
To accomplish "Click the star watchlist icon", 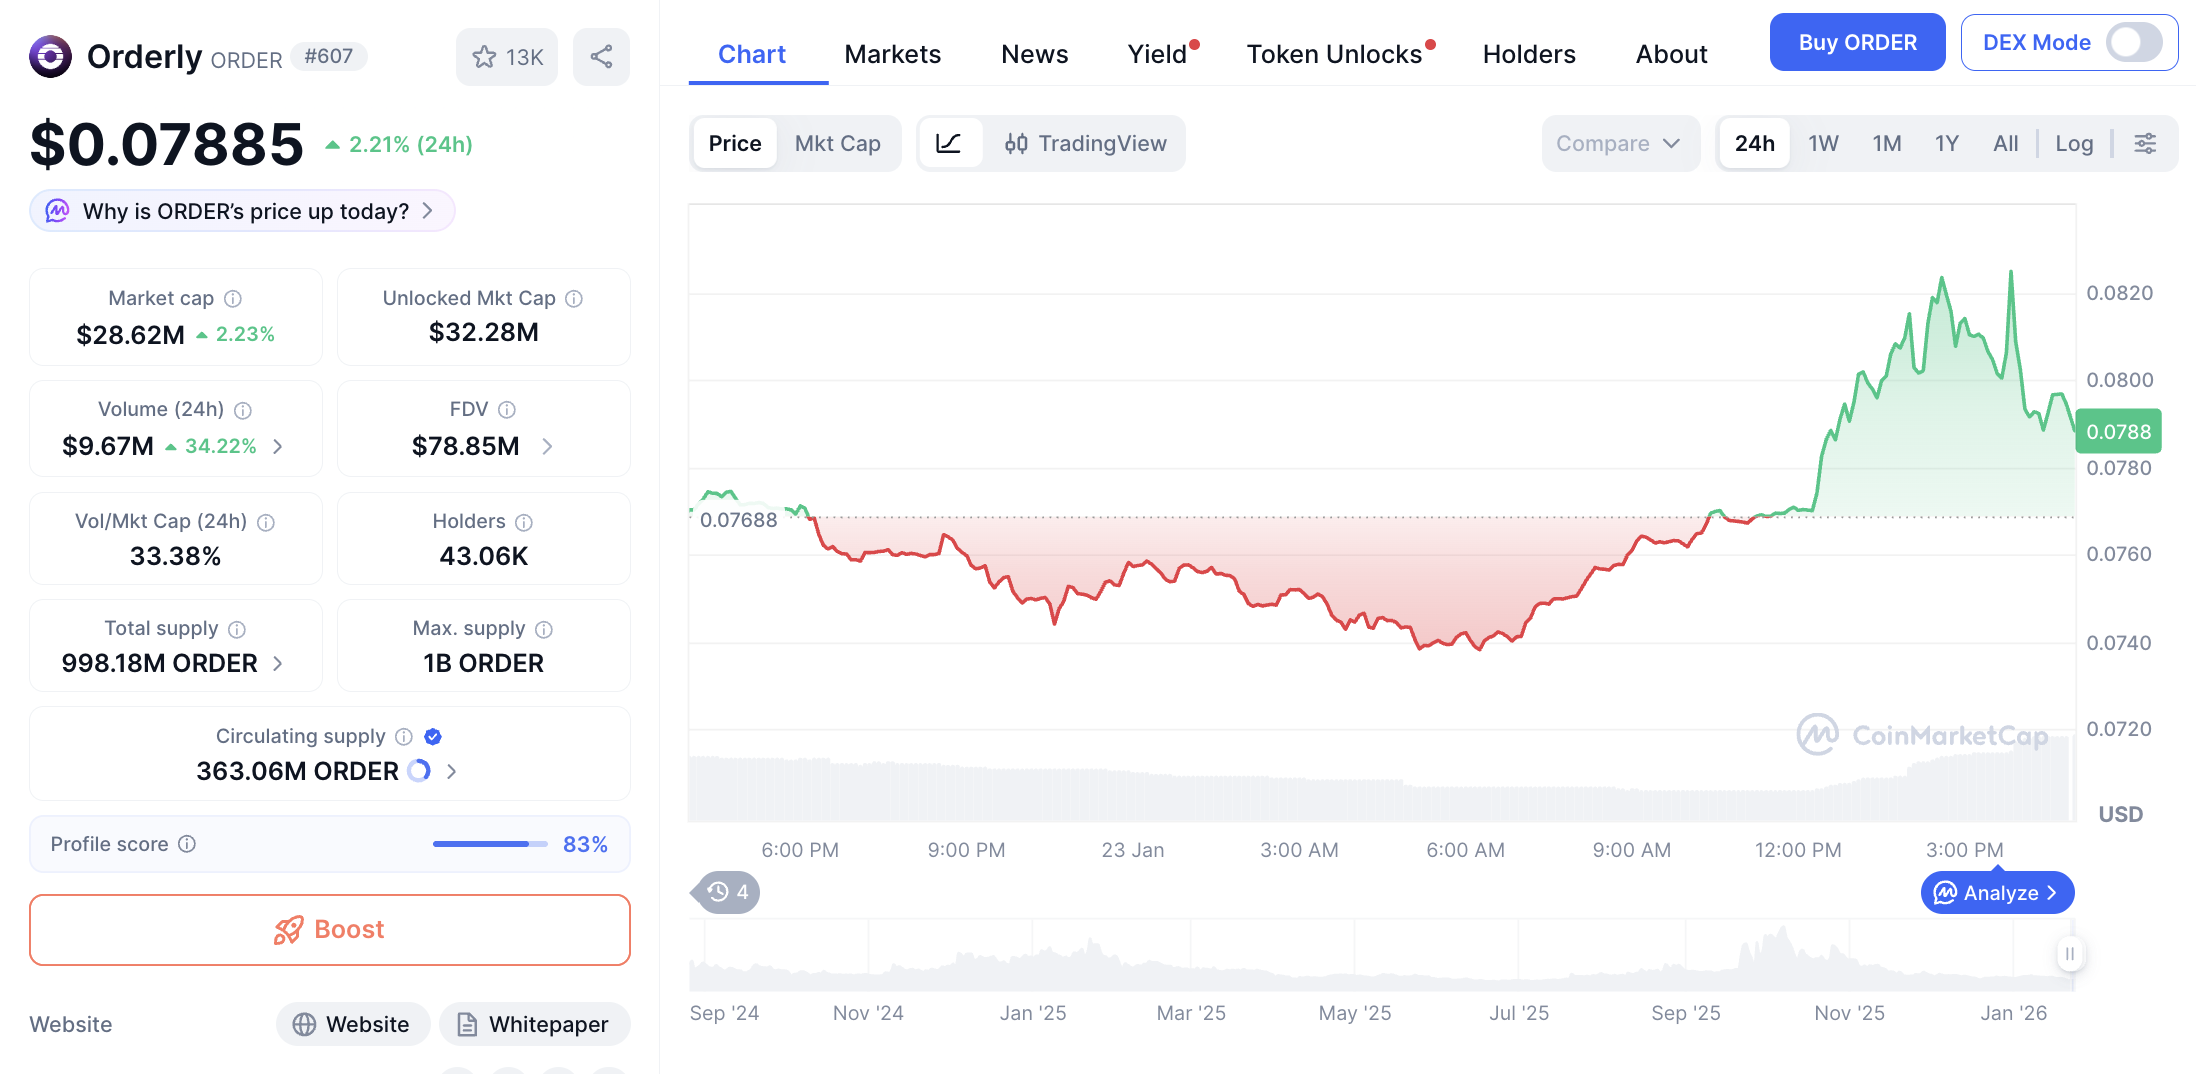I will coord(485,57).
